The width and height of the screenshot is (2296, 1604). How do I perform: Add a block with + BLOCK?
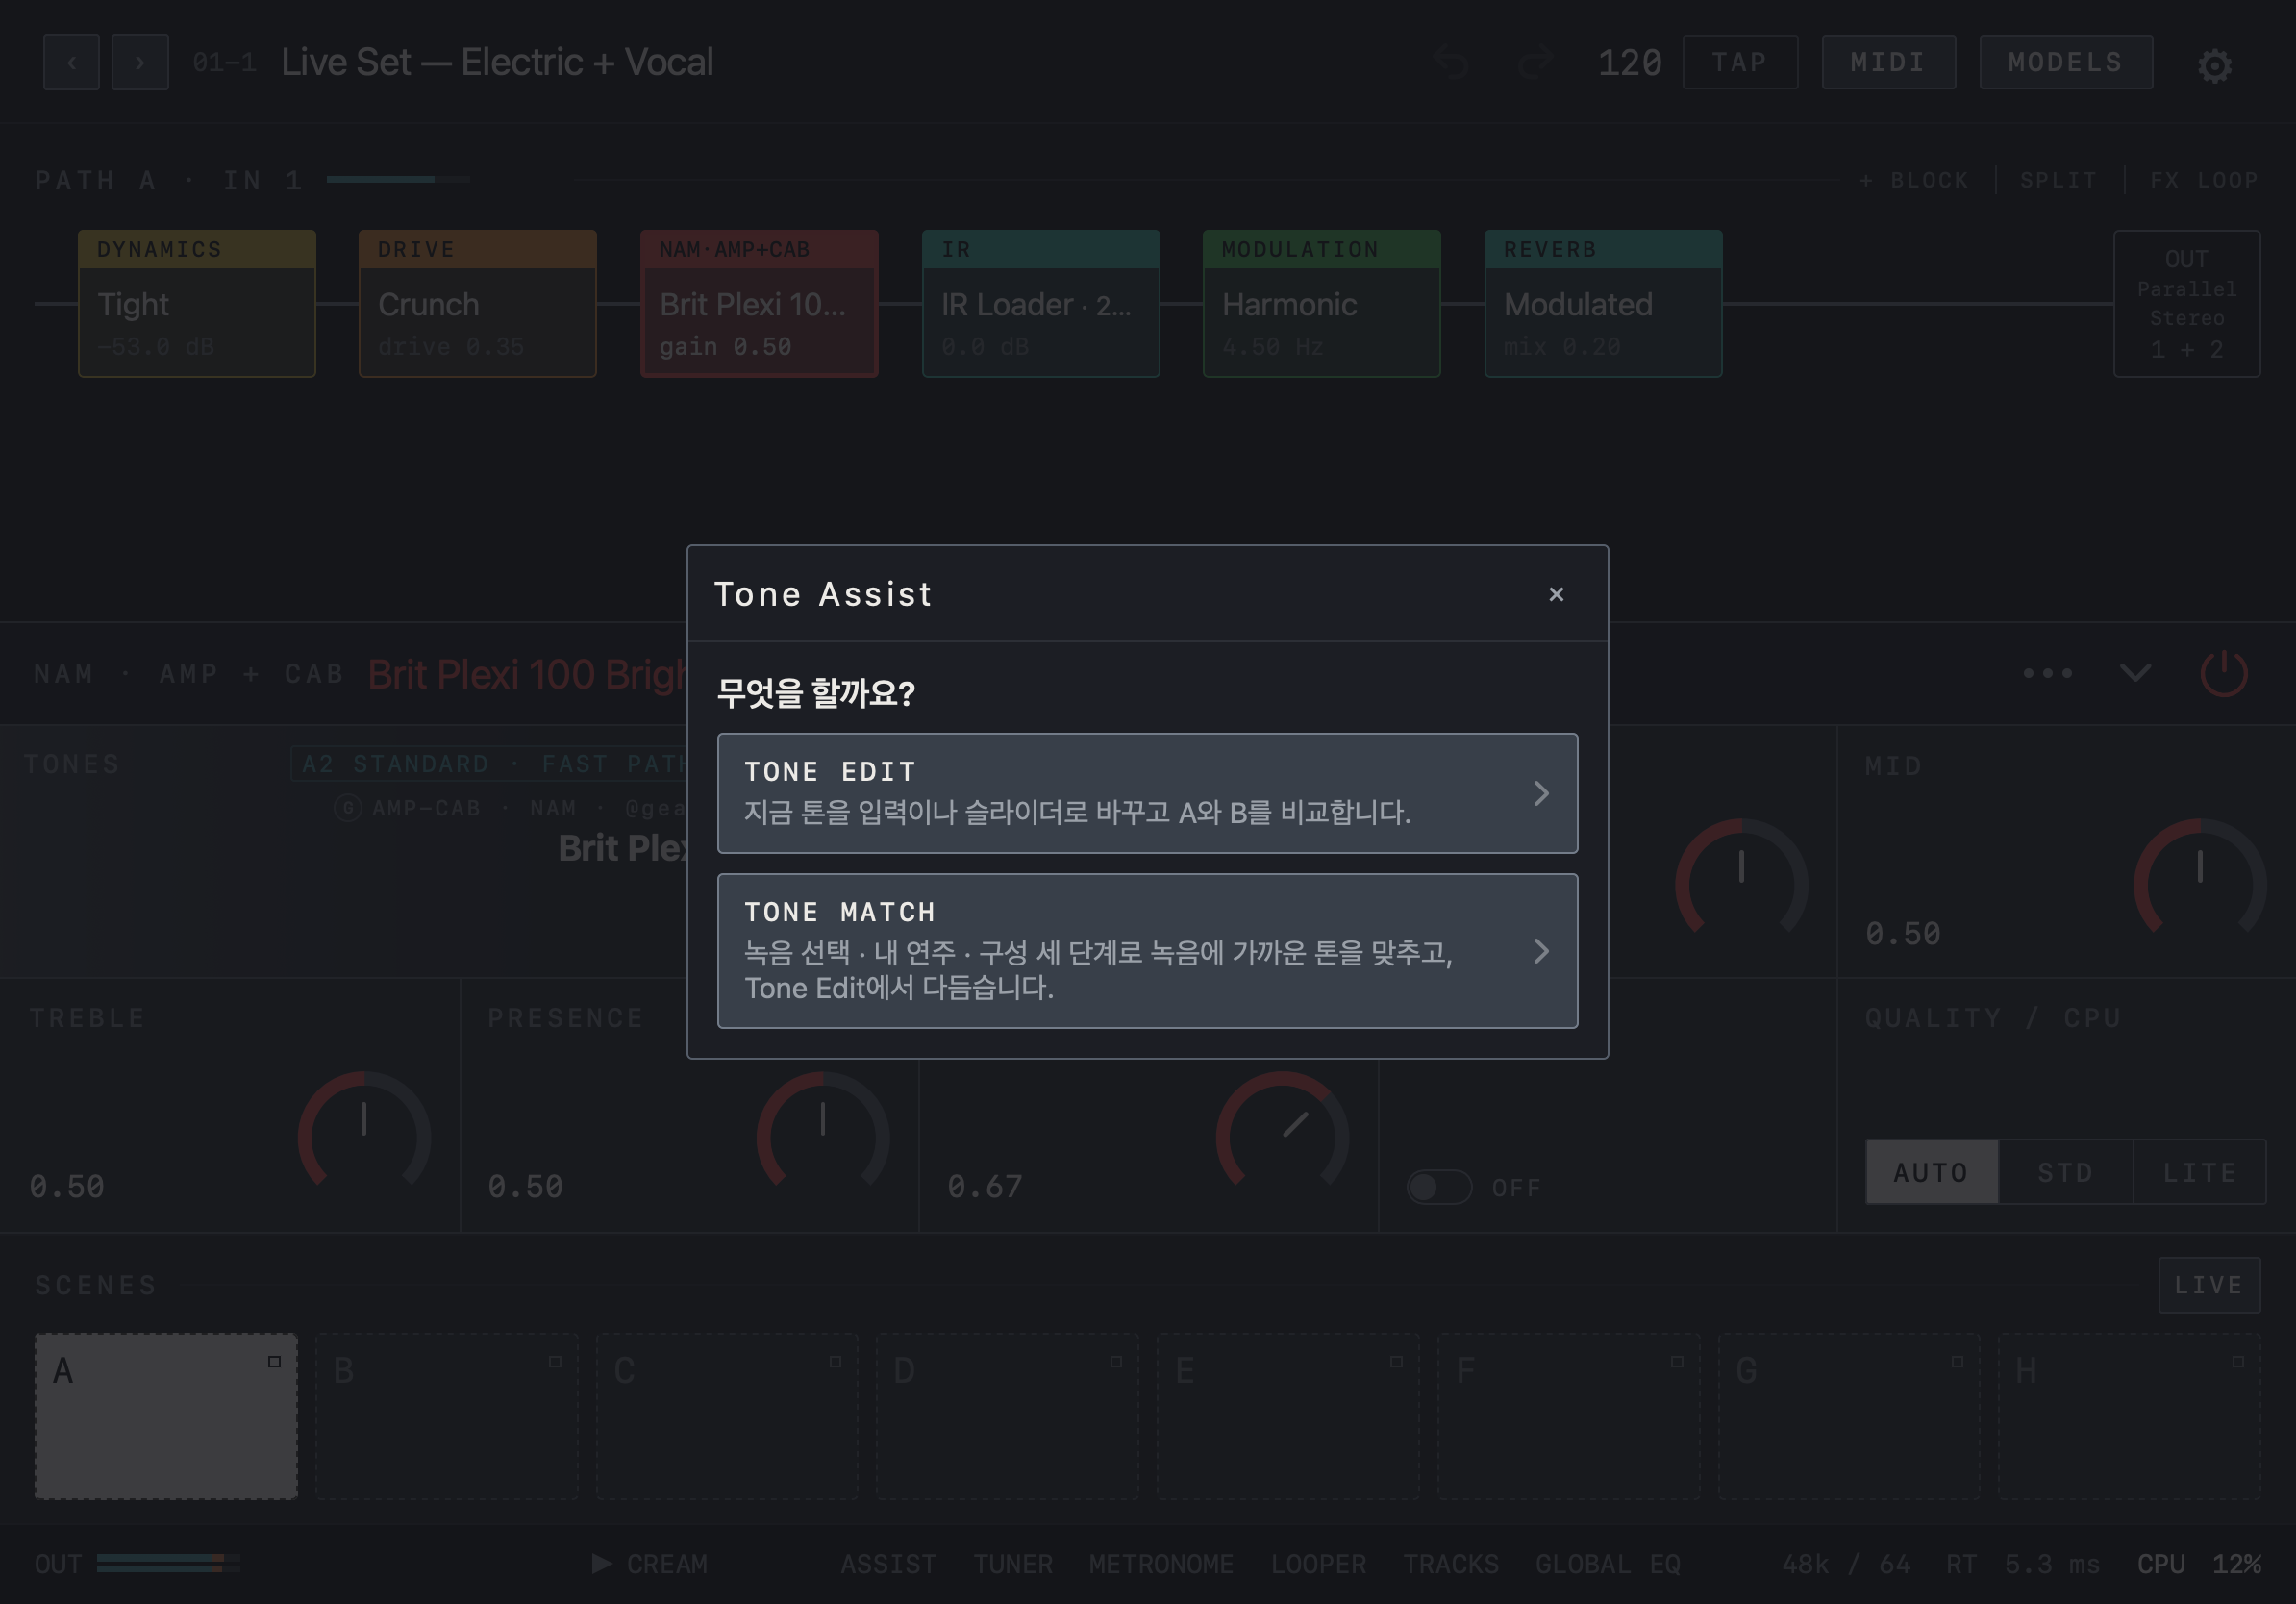[1914, 181]
